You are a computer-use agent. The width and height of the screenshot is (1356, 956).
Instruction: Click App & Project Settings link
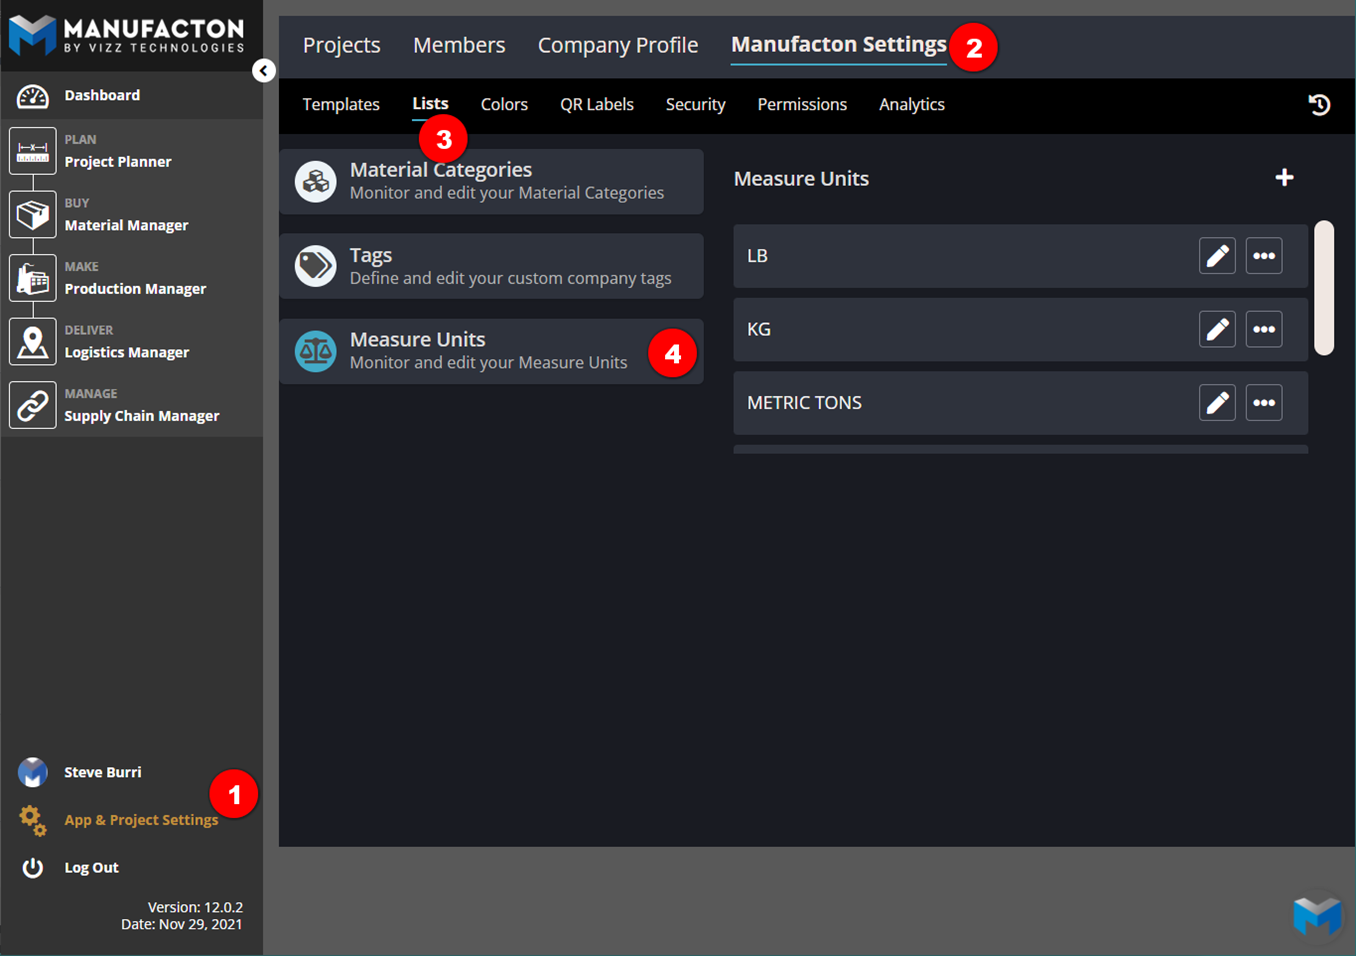(x=141, y=820)
